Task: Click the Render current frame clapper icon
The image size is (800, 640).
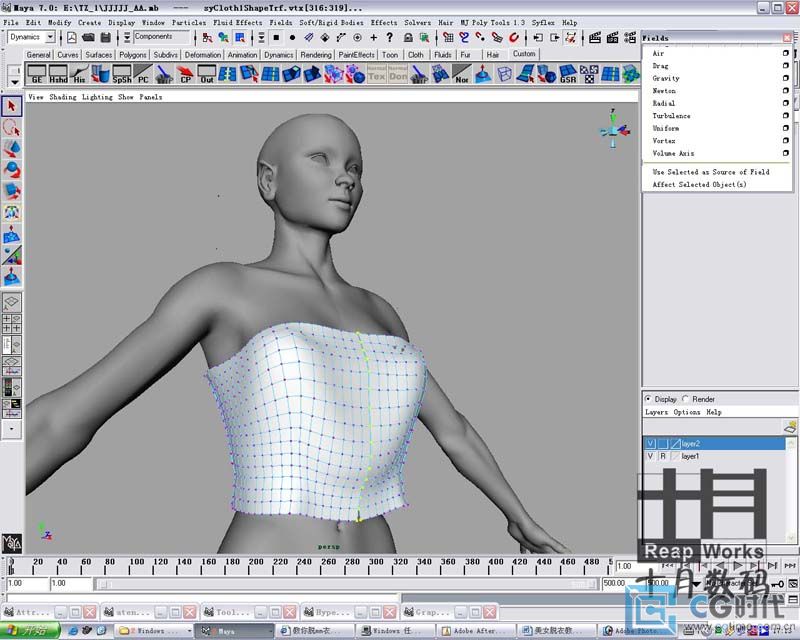Action: [x=594, y=37]
